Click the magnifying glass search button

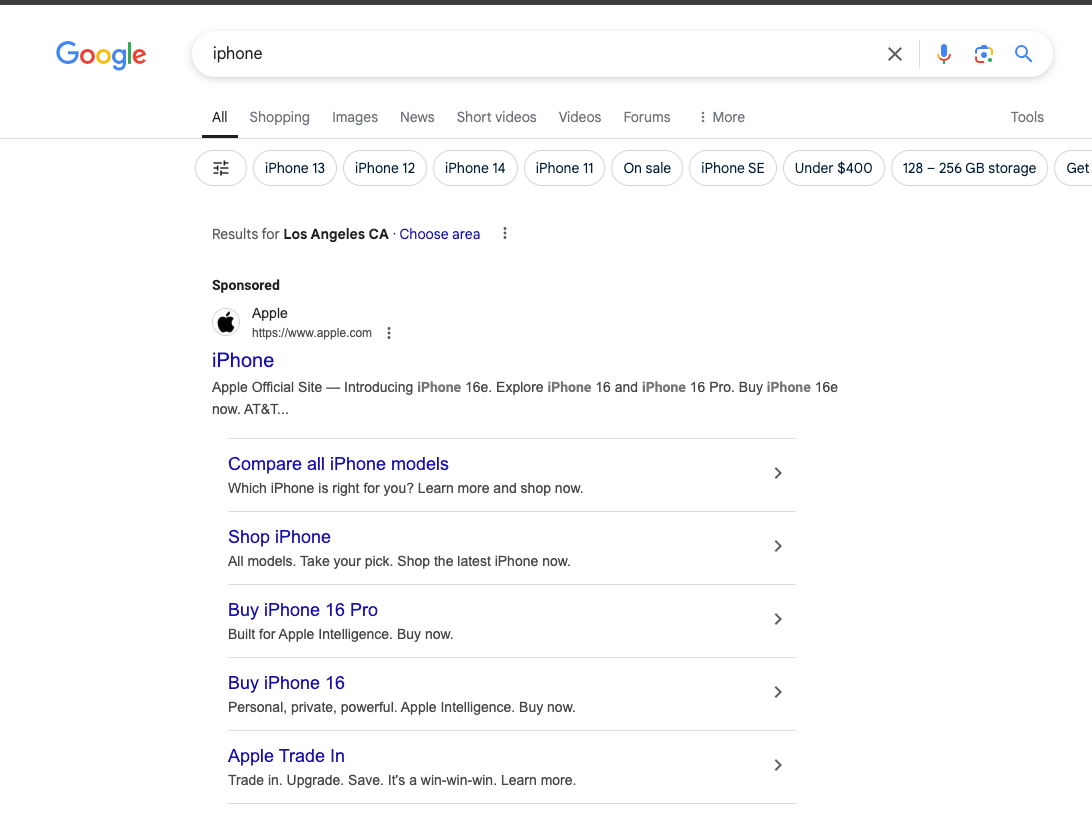1023,54
